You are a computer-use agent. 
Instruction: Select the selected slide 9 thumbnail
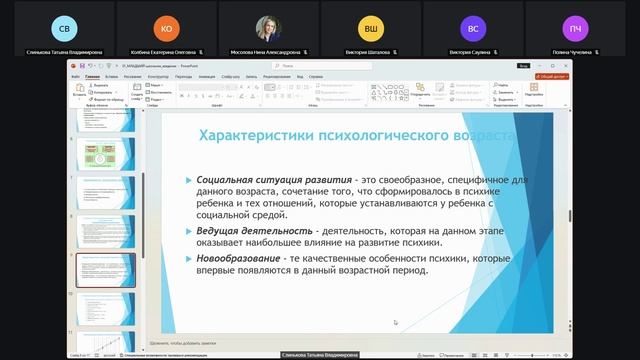[x=106, y=270]
